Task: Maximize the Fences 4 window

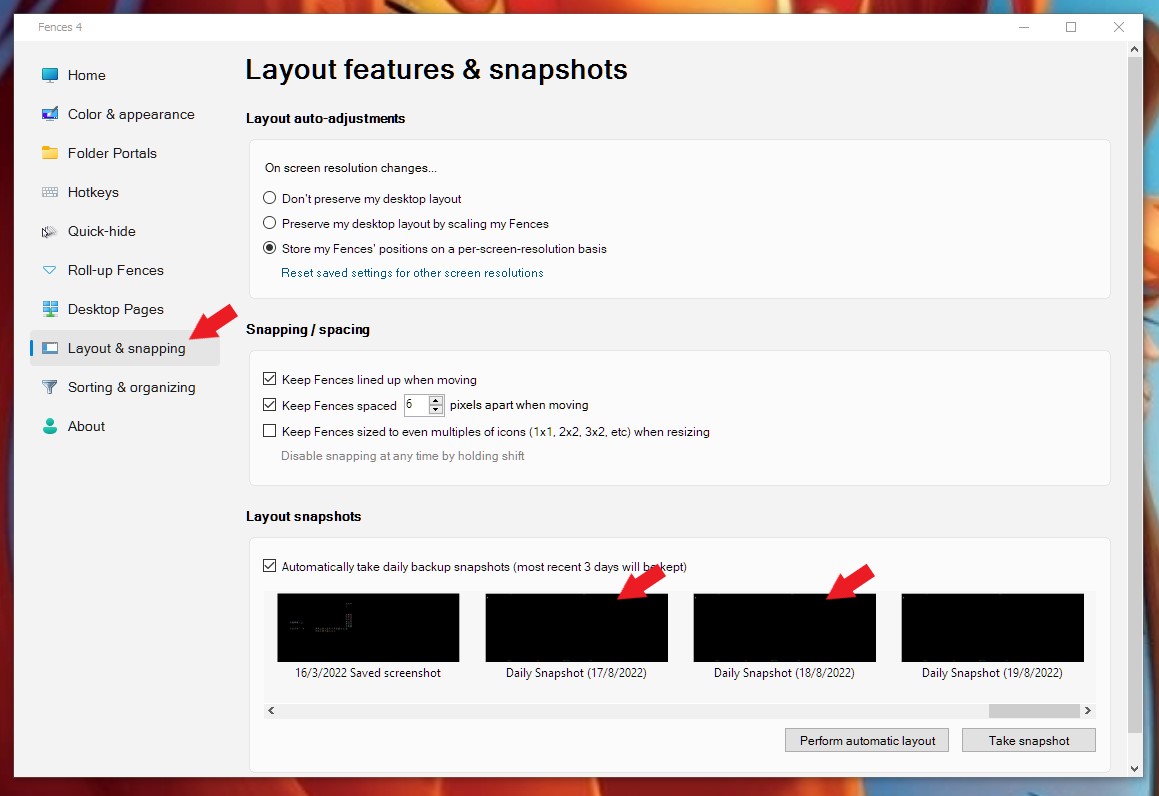Action: 1071,27
